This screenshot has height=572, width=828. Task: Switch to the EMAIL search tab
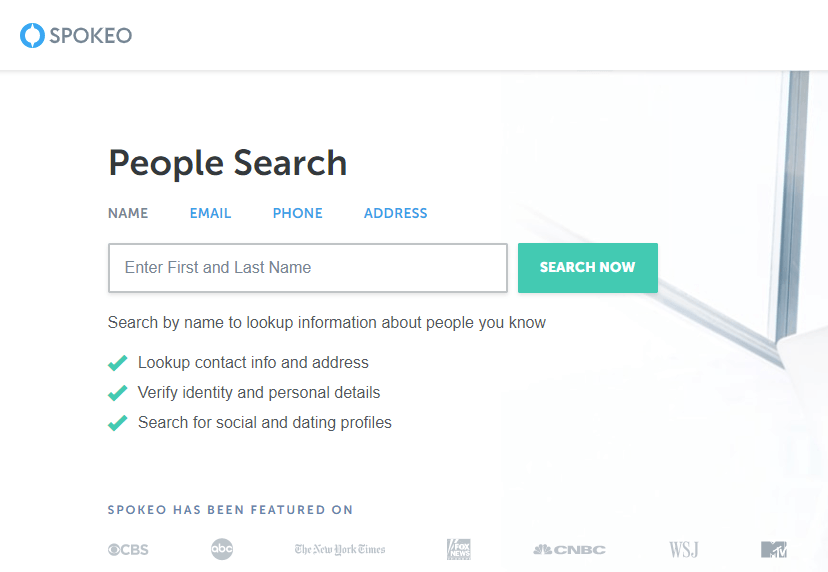pos(210,213)
